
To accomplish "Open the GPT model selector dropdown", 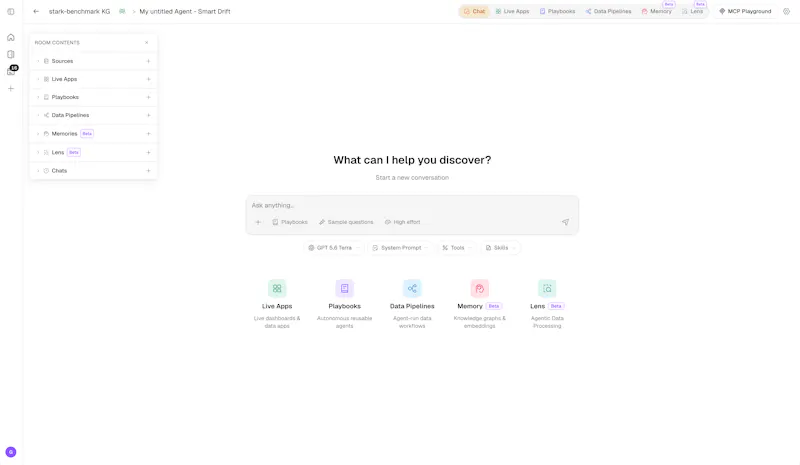I will click(x=334, y=248).
